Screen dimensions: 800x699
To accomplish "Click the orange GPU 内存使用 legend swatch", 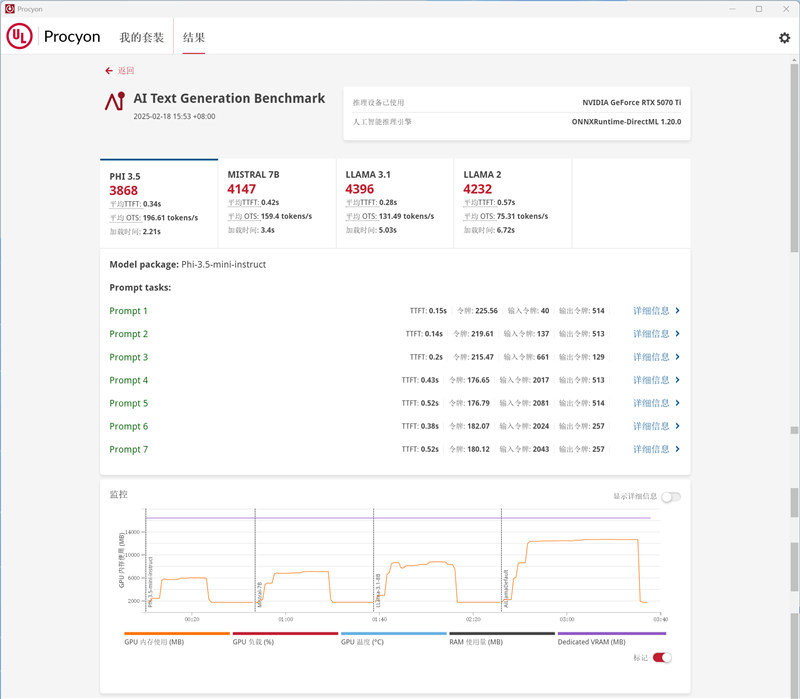I will (177, 633).
